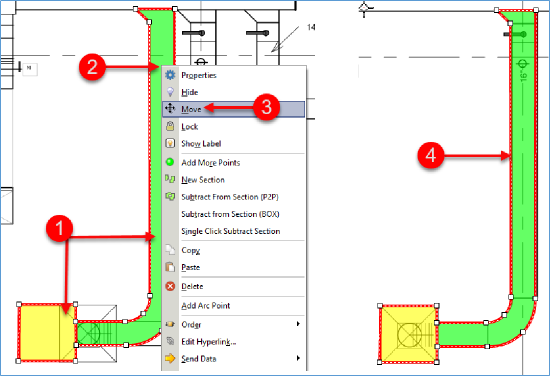550x376 pixels.
Task: Click the Lock padlock icon
Action: 170,126
